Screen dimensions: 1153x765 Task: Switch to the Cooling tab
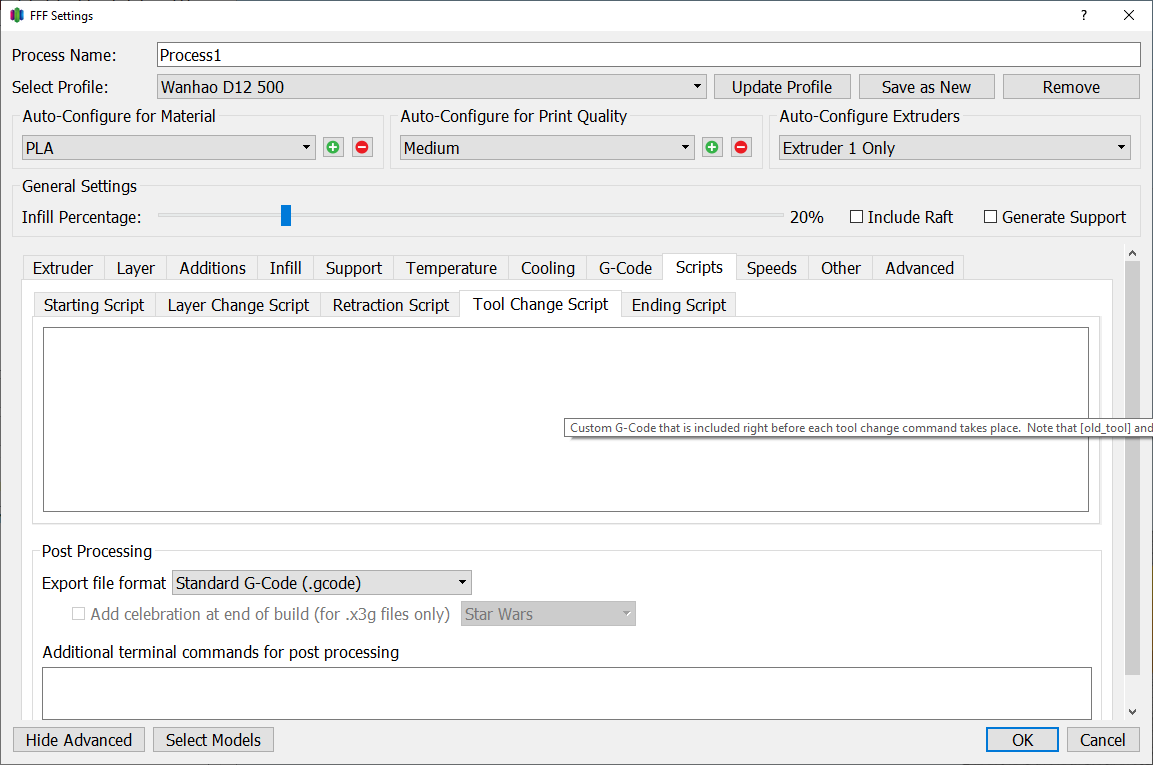[x=548, y=268]
